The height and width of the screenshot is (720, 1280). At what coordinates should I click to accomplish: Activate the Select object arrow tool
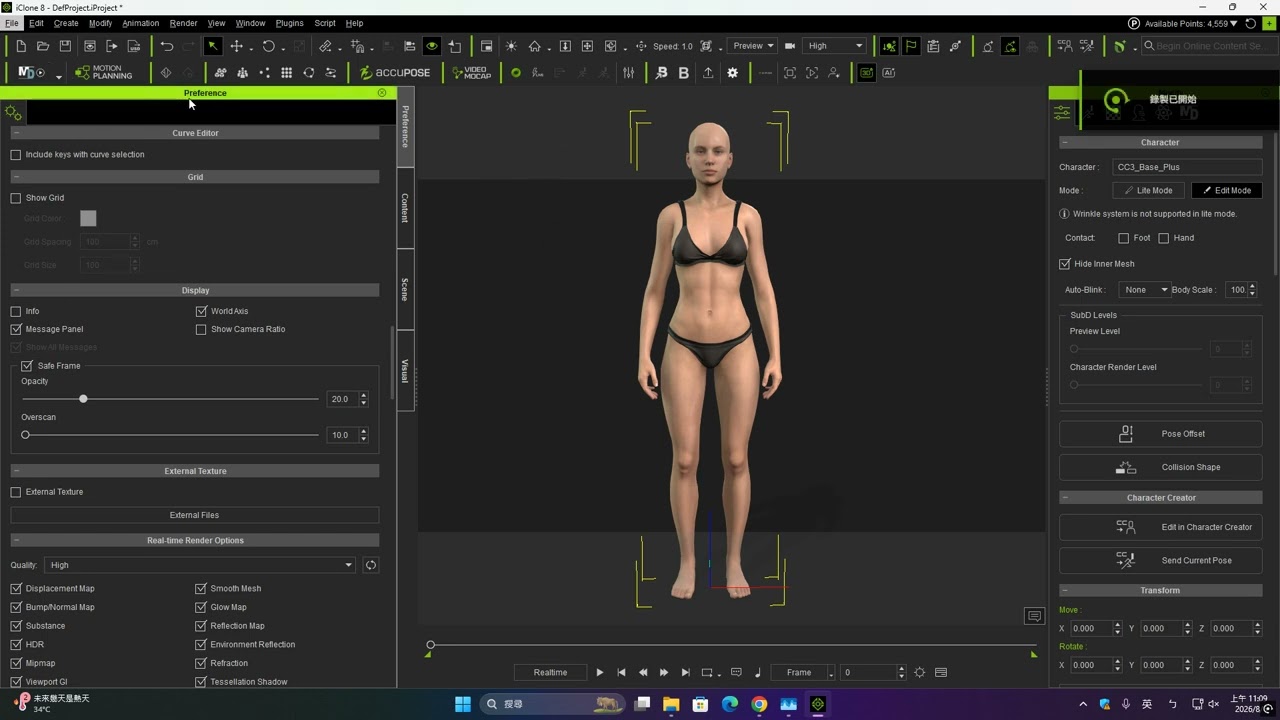pos(213,46)
